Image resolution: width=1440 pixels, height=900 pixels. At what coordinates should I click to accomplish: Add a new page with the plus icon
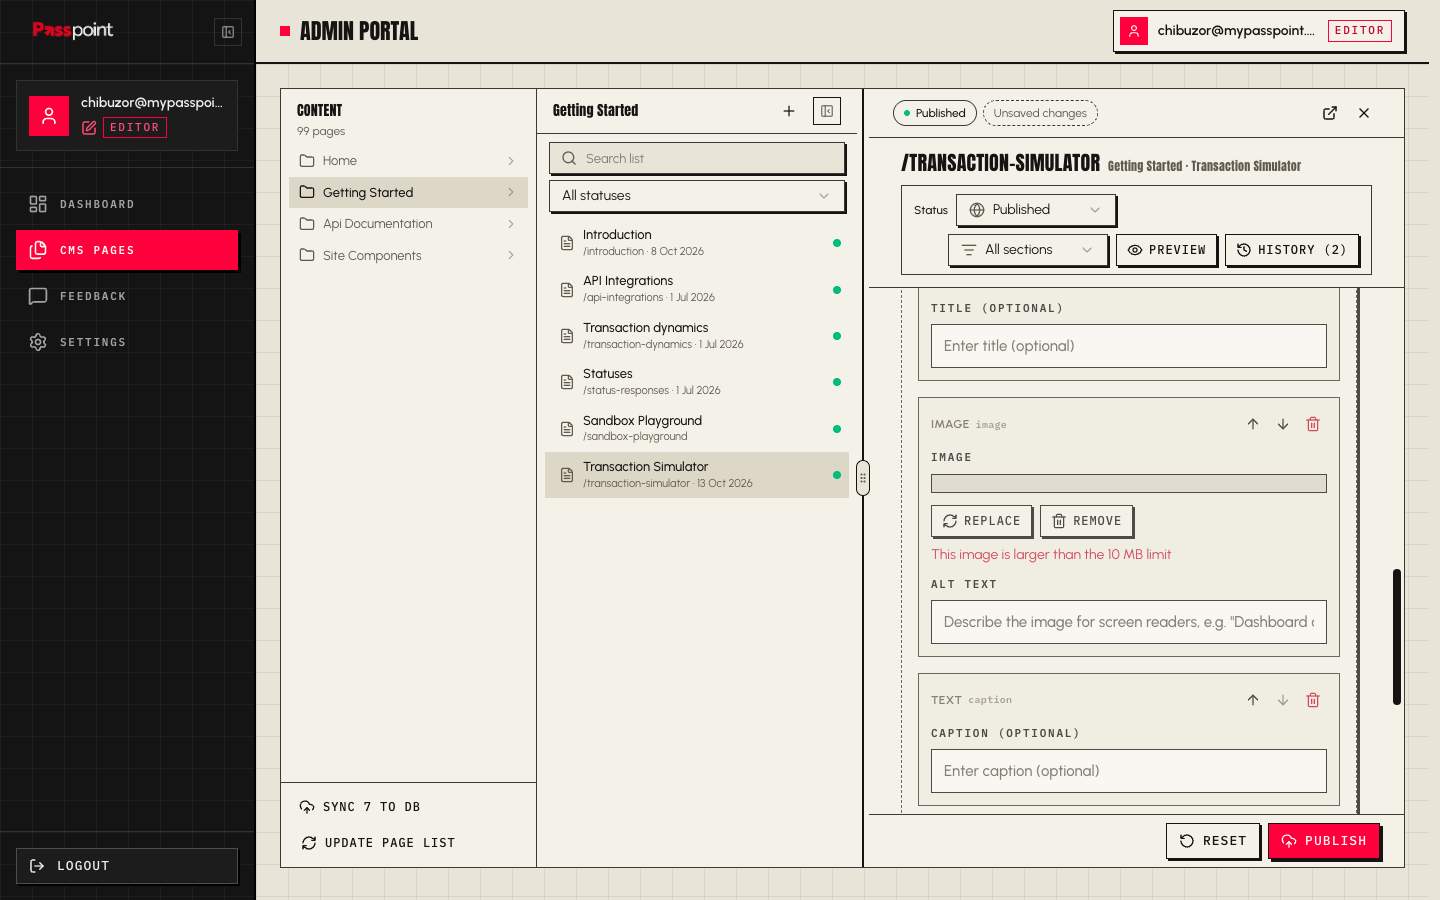789,111
